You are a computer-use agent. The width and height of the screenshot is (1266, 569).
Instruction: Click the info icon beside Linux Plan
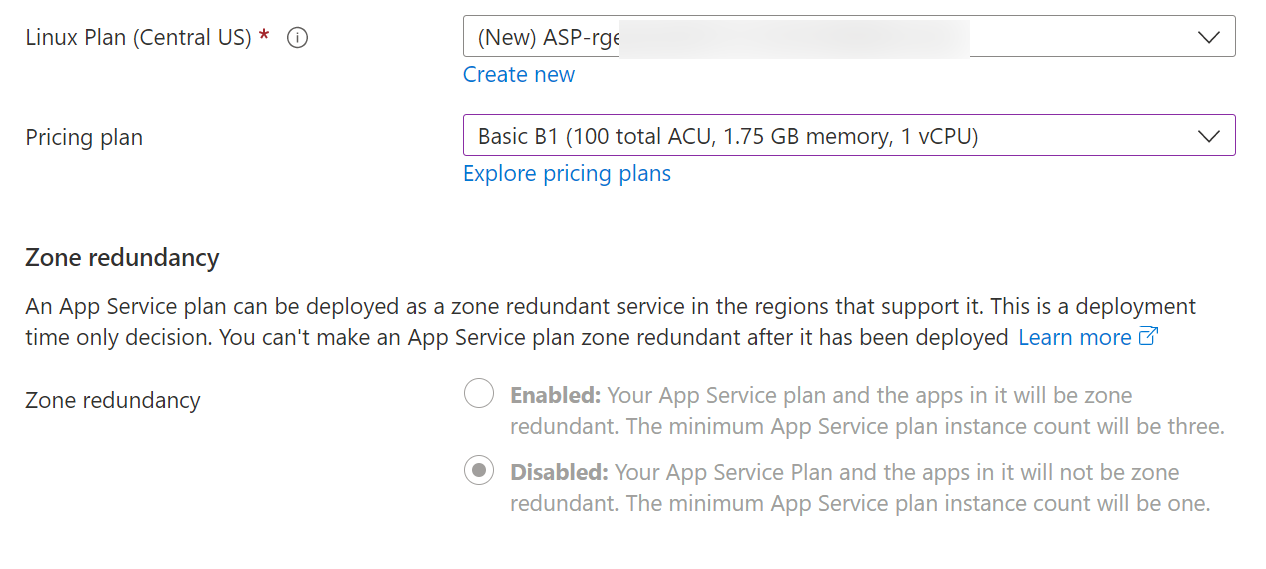[297, 38]
